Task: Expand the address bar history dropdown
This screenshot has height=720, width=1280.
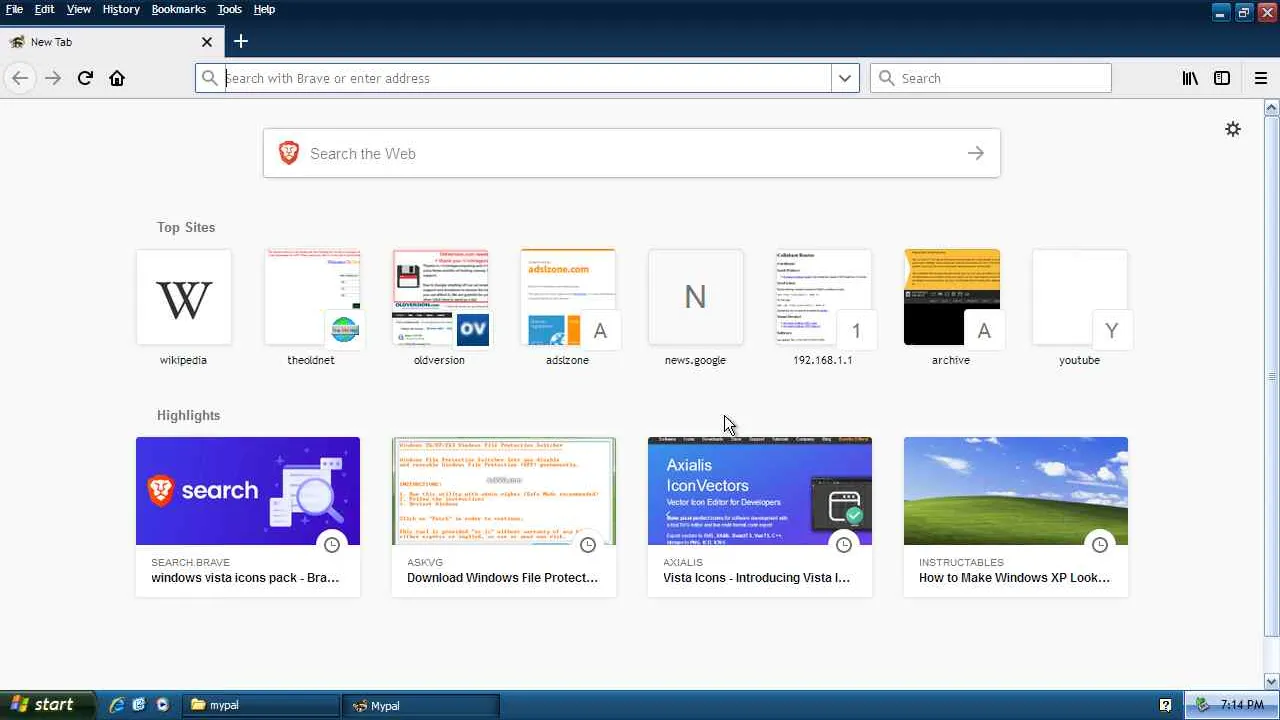Action: tap(845, 78)
